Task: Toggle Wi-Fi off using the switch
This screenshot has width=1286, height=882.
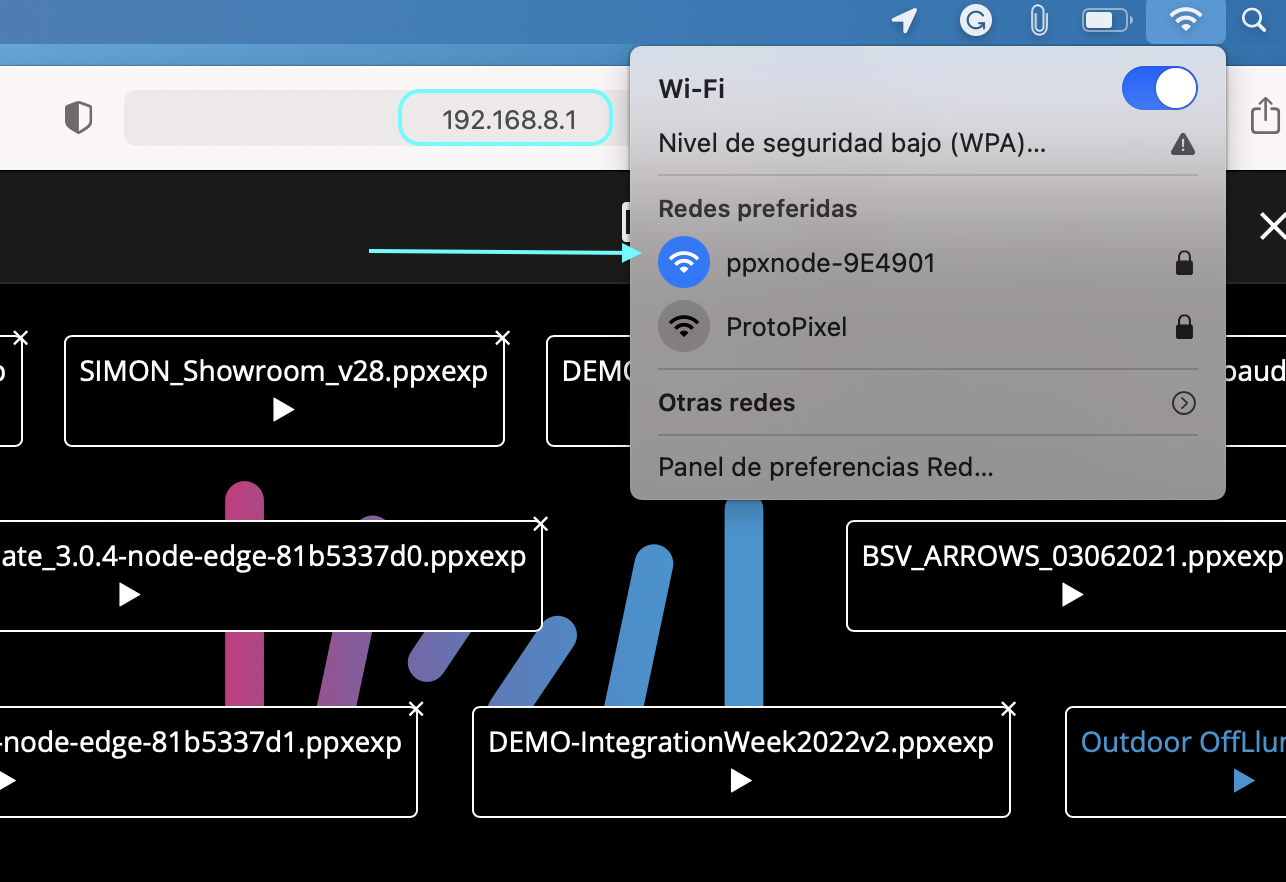Action: point(1159,88)
